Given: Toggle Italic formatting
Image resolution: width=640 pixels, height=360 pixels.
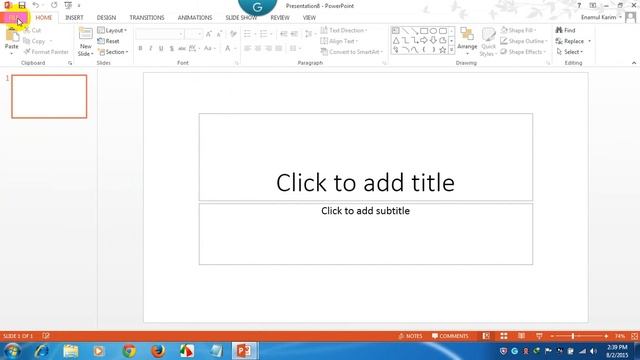Looking at the screenshot, I should (x=151, y=49).
